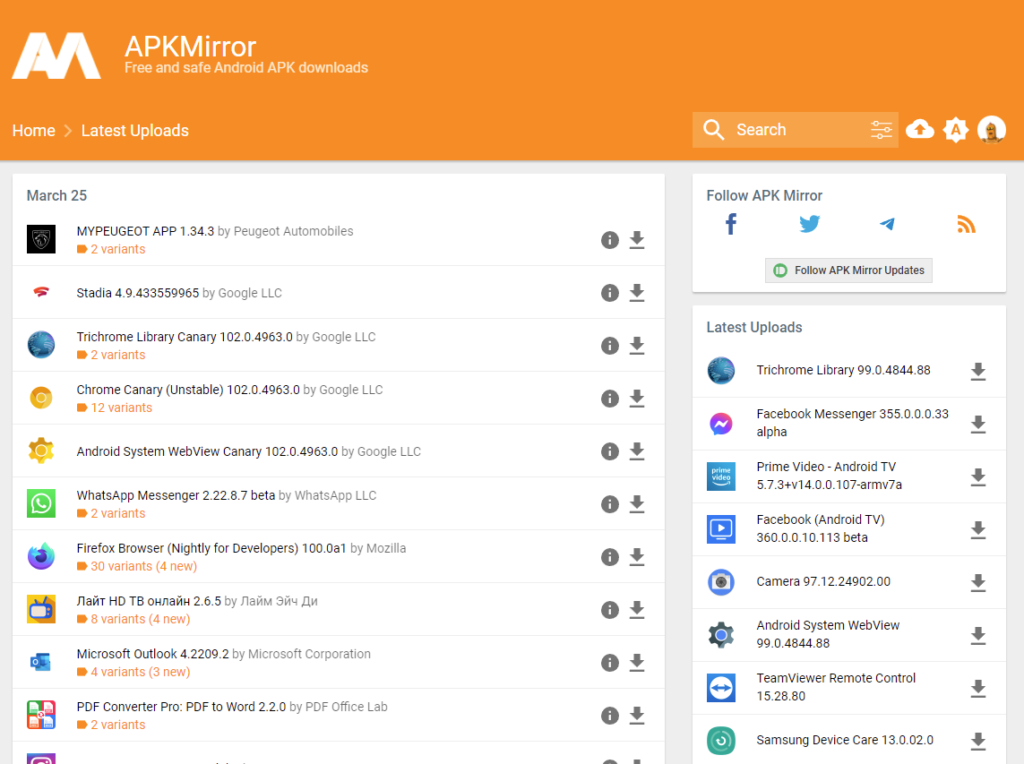The width and height of the screenshot is (1024, 764).
Task: Show info for Trichrome Library Canary
Action: pos(610,346)
